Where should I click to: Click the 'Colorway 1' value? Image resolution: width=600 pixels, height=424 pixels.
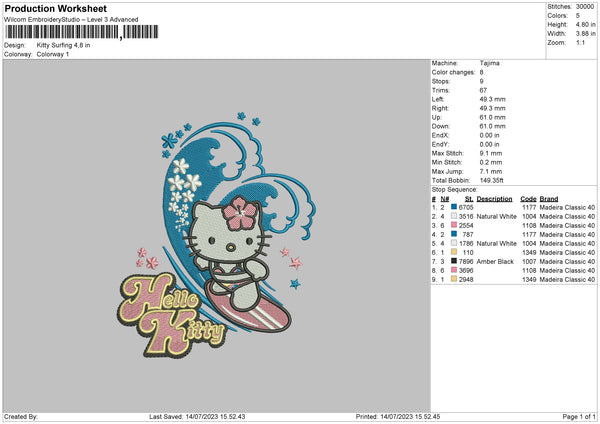pos(53,54)
